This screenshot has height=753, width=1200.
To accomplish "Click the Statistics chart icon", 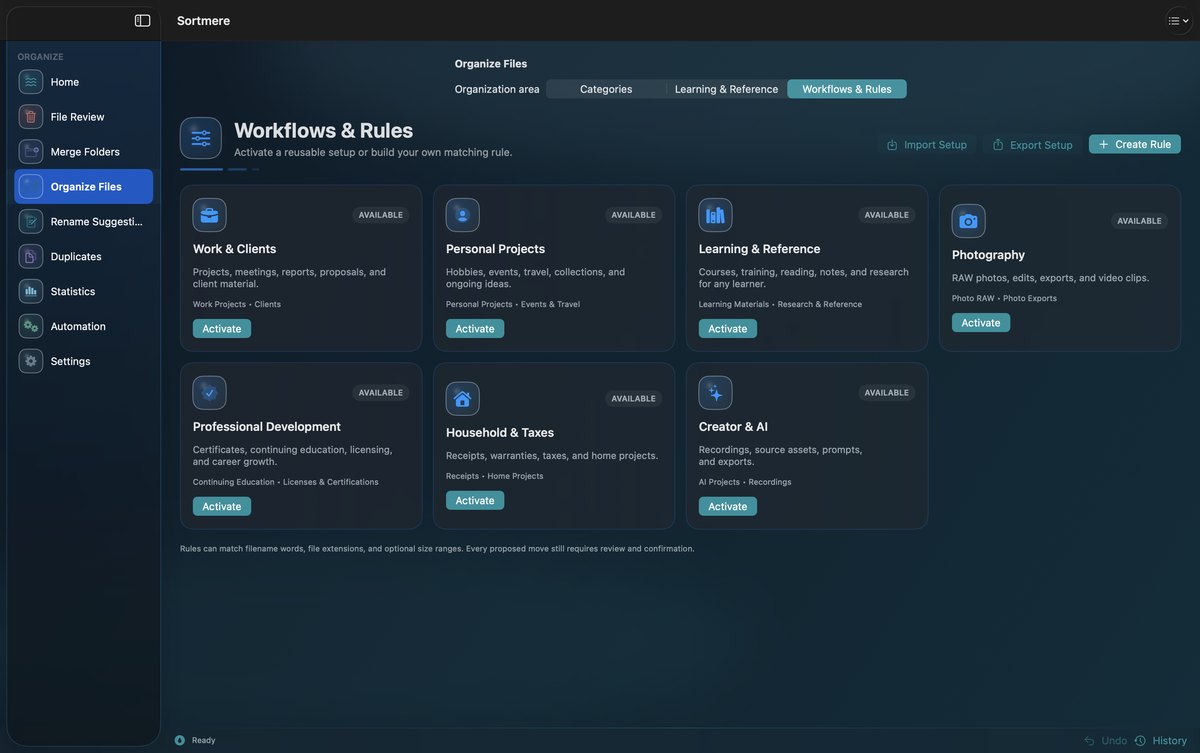I will coord(31,292).
